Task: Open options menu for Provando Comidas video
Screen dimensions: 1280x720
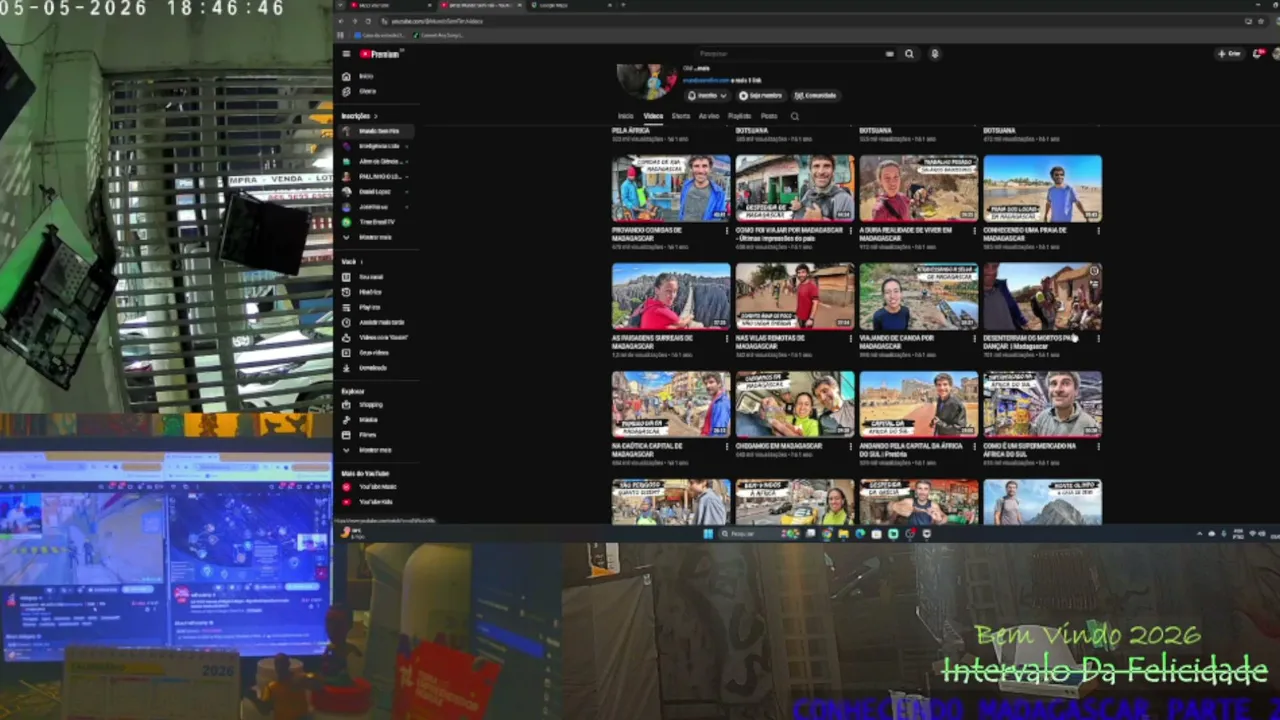Action: click(727, 231)
